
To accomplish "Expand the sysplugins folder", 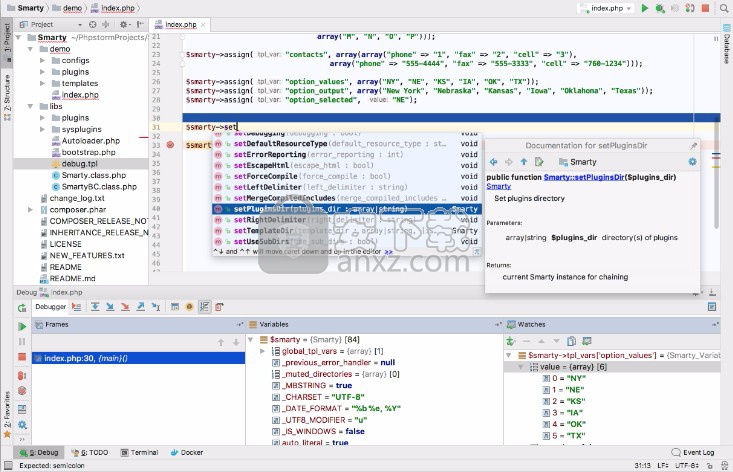I will pyautogui.click(x=42, y=129).
